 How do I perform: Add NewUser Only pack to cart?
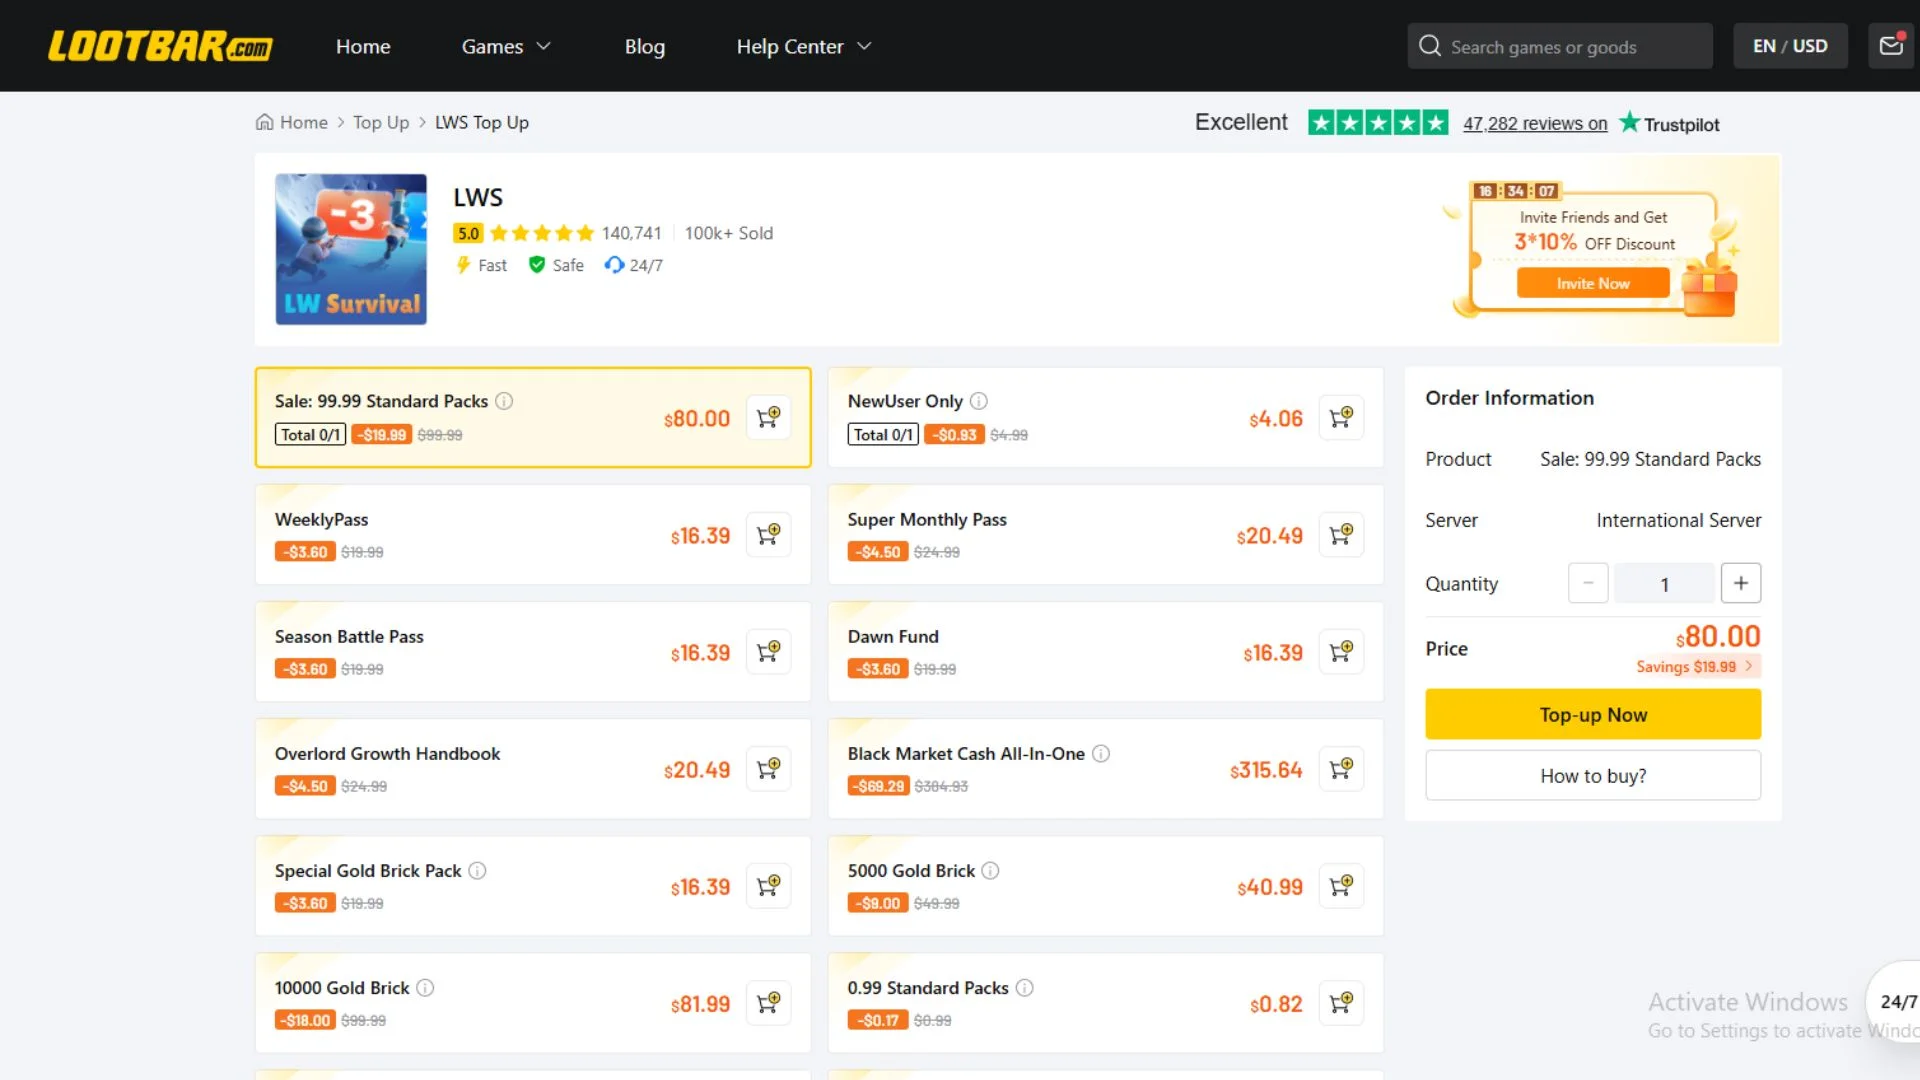pos(1341,418)
